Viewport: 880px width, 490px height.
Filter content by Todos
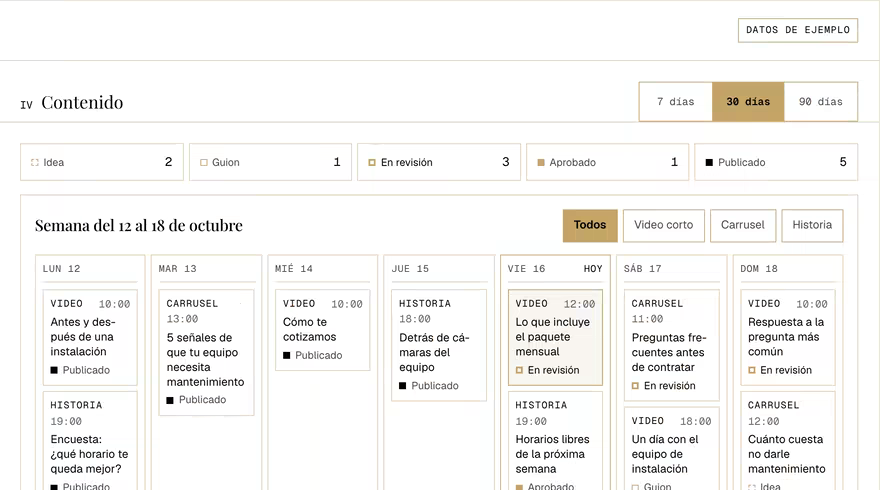click(x=590, y=226)
